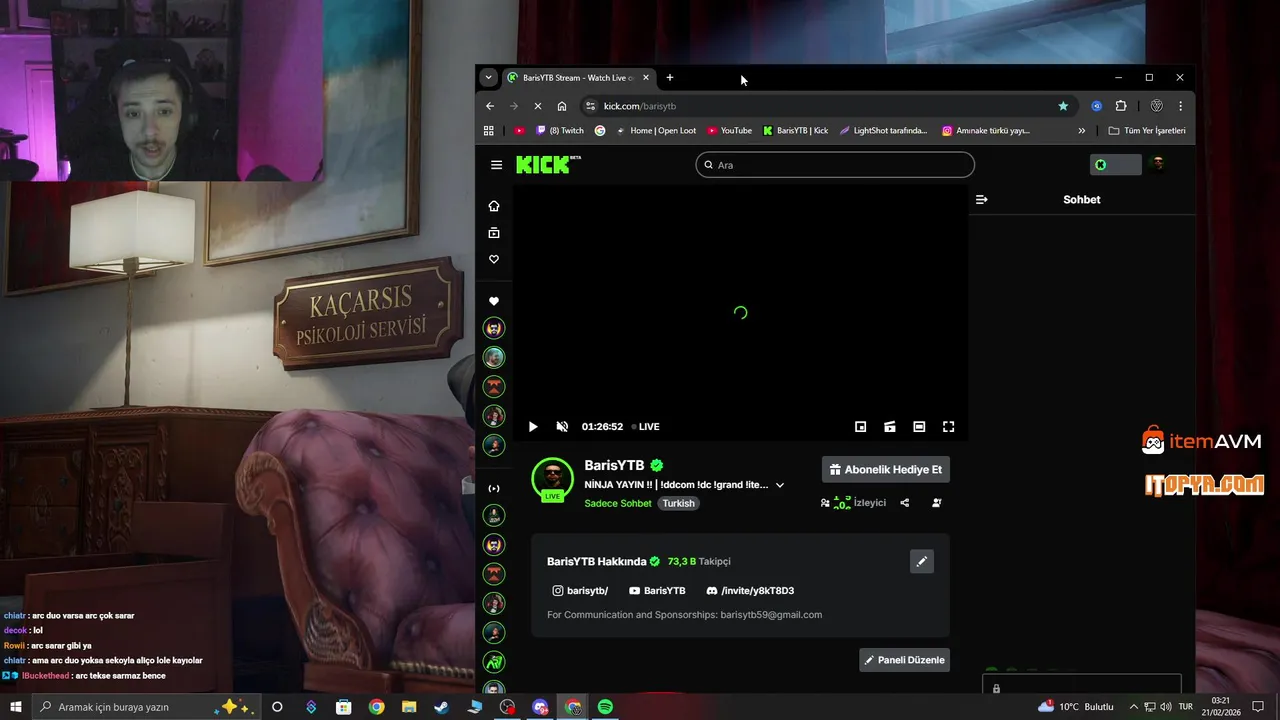Click the live broadcast recommended icon in sidebar

coord(494,488)
